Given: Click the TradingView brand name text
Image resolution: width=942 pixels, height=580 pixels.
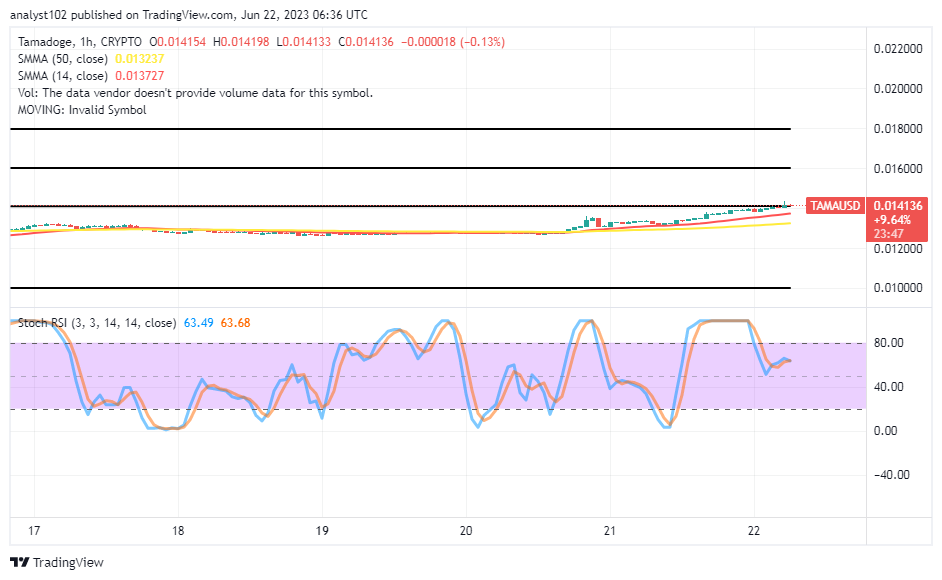Looking at the screenshot, I should click(68, 562).
